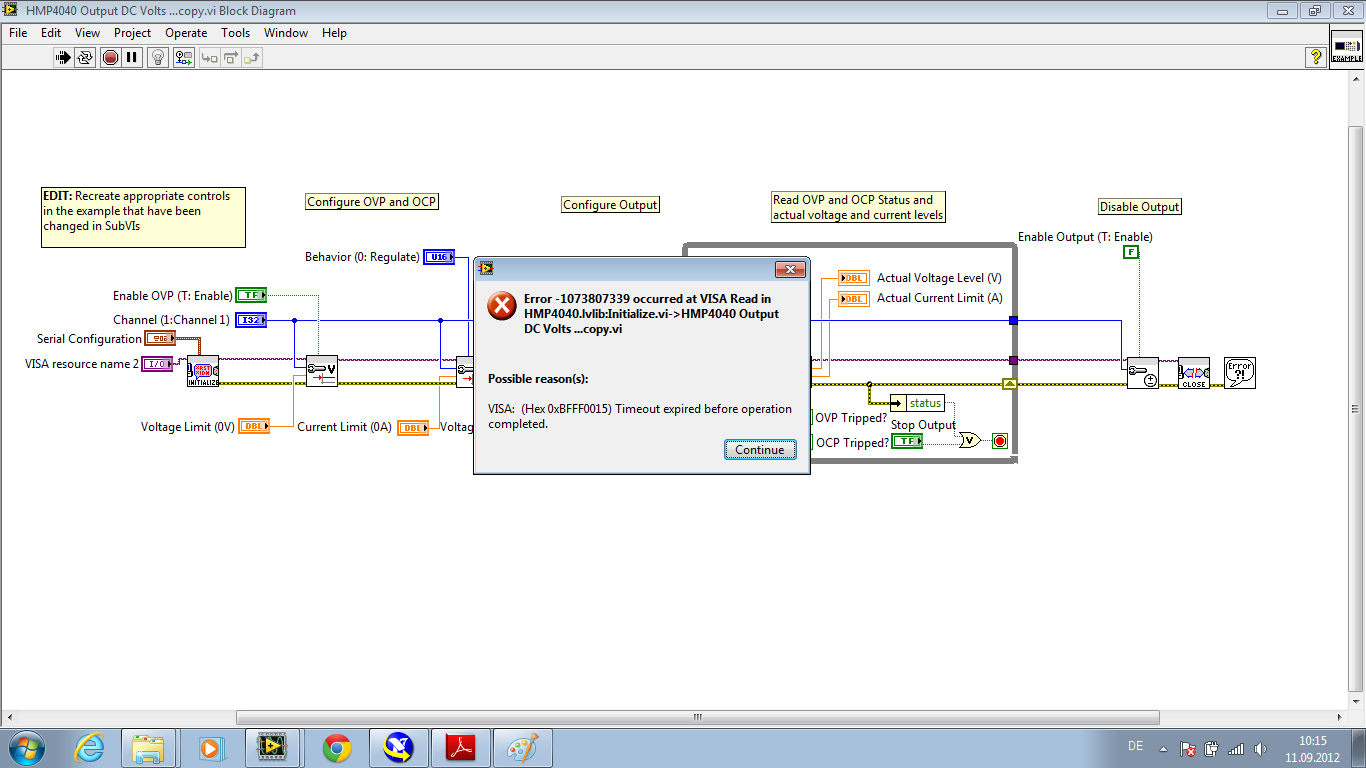Viewport: 1366px width, 768px height.
Task: Open the Tools menu
Action: pos(236,33)
